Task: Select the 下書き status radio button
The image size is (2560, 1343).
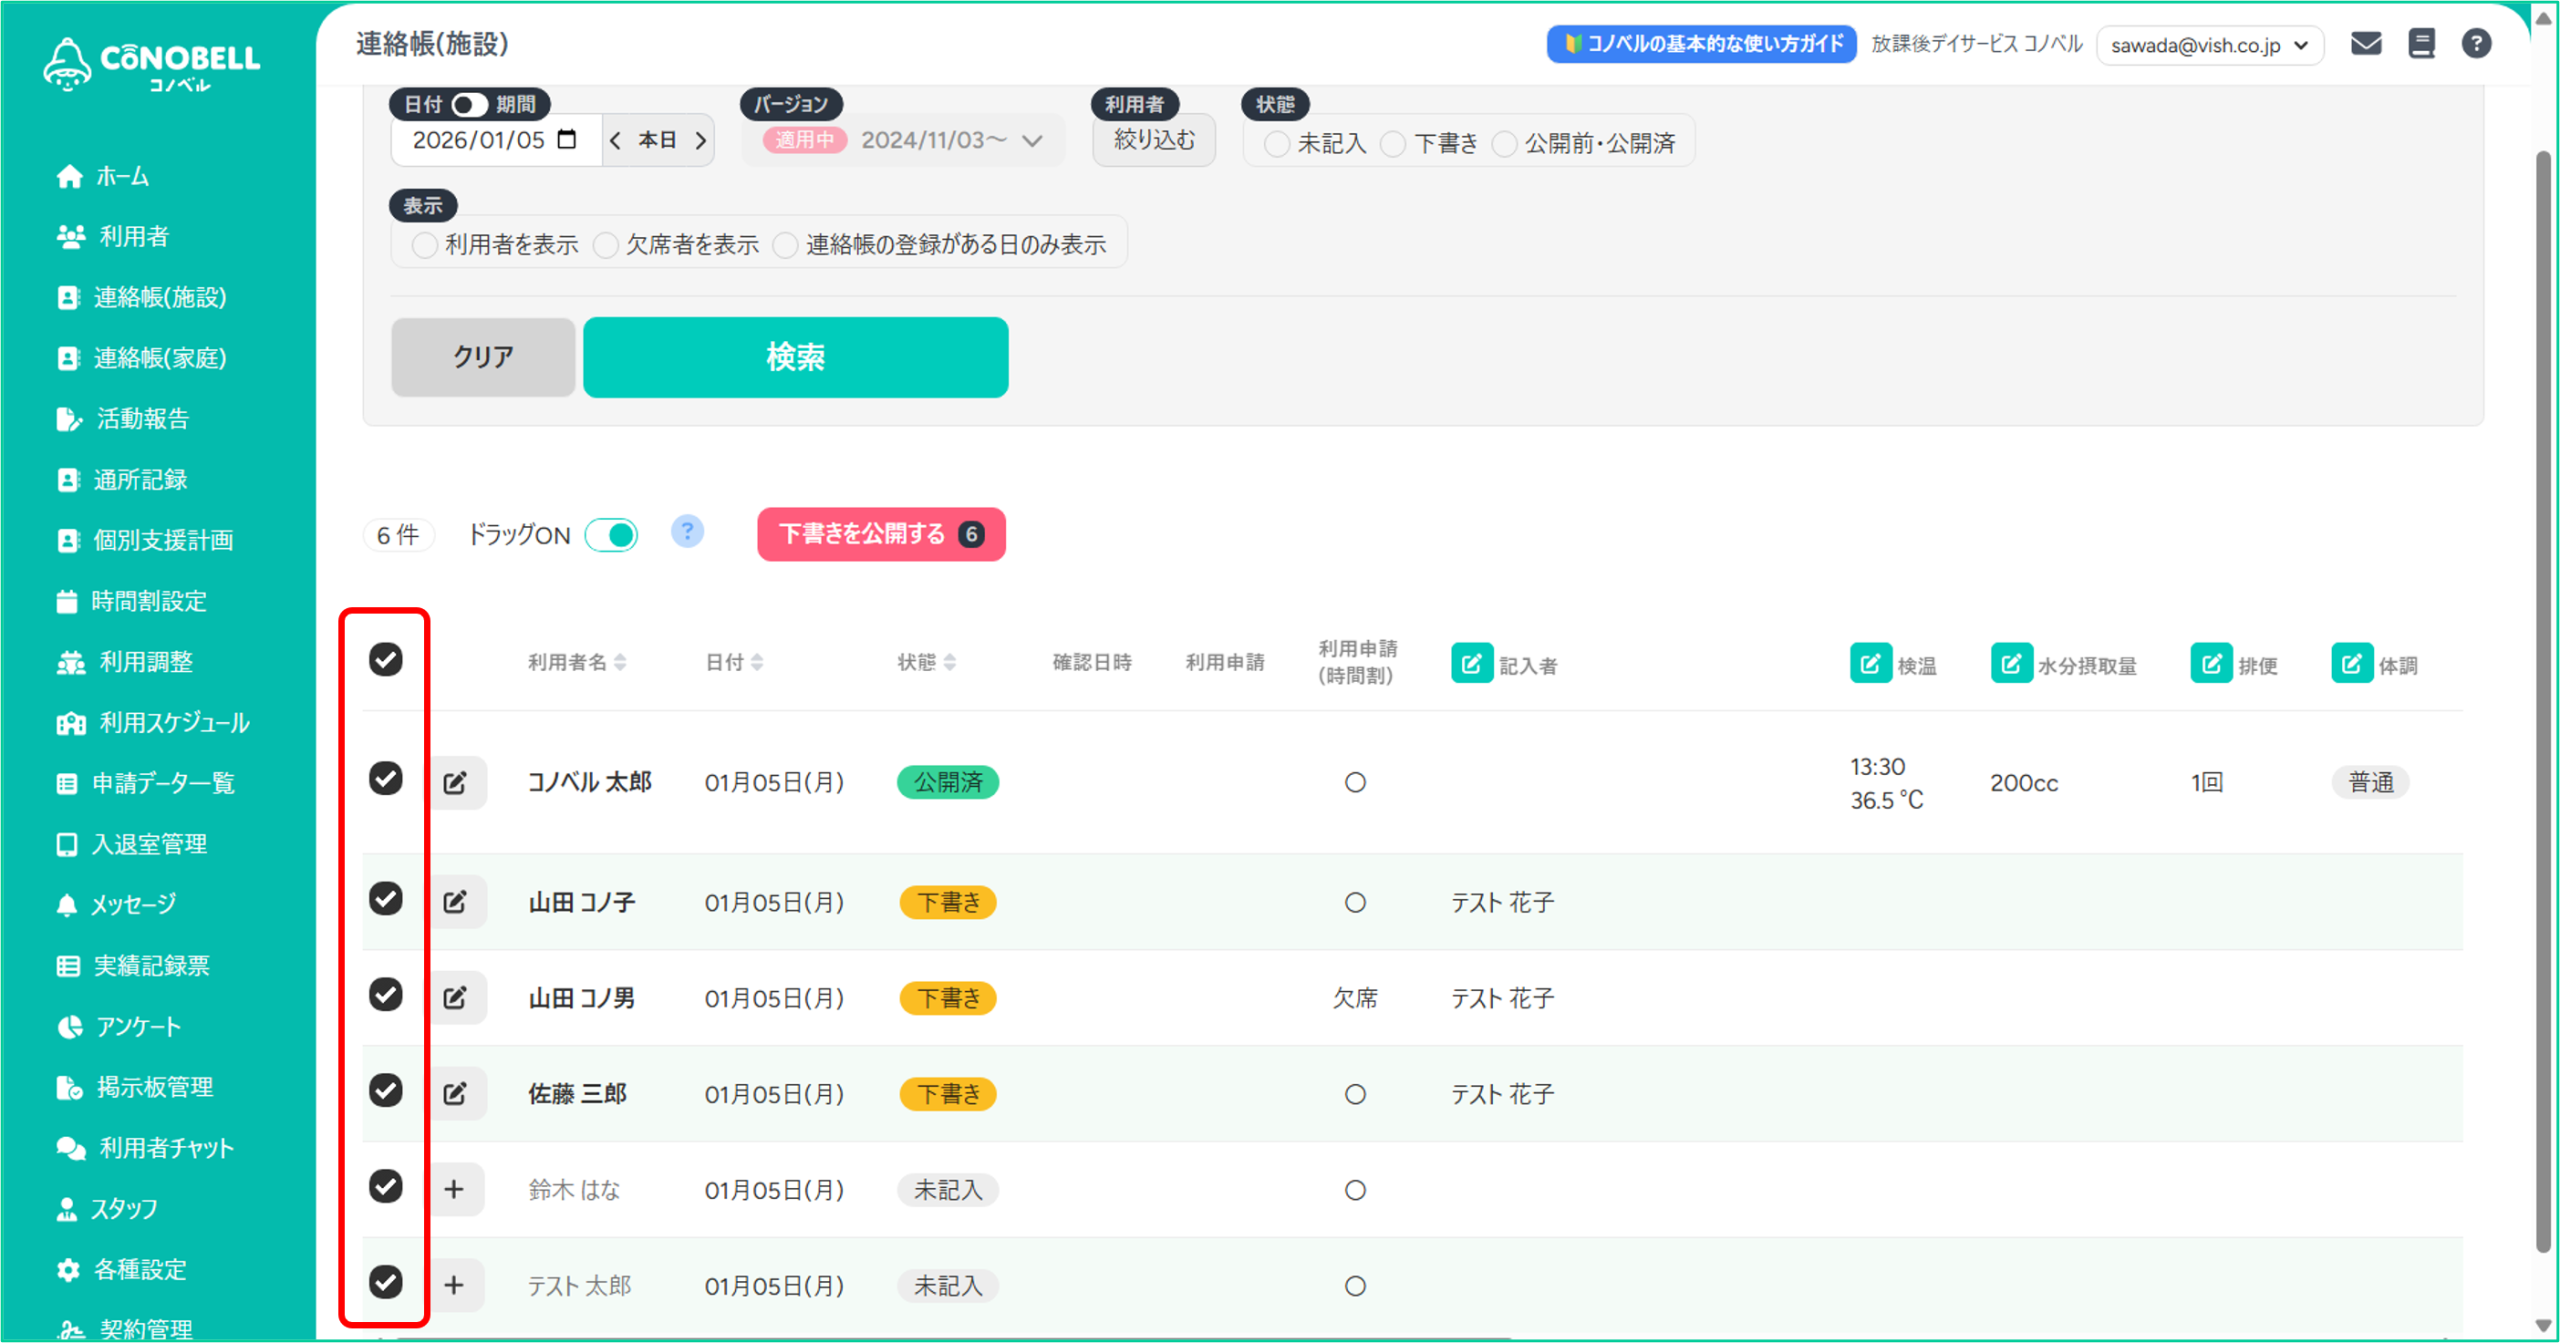Action: (x=1393, y=144)
